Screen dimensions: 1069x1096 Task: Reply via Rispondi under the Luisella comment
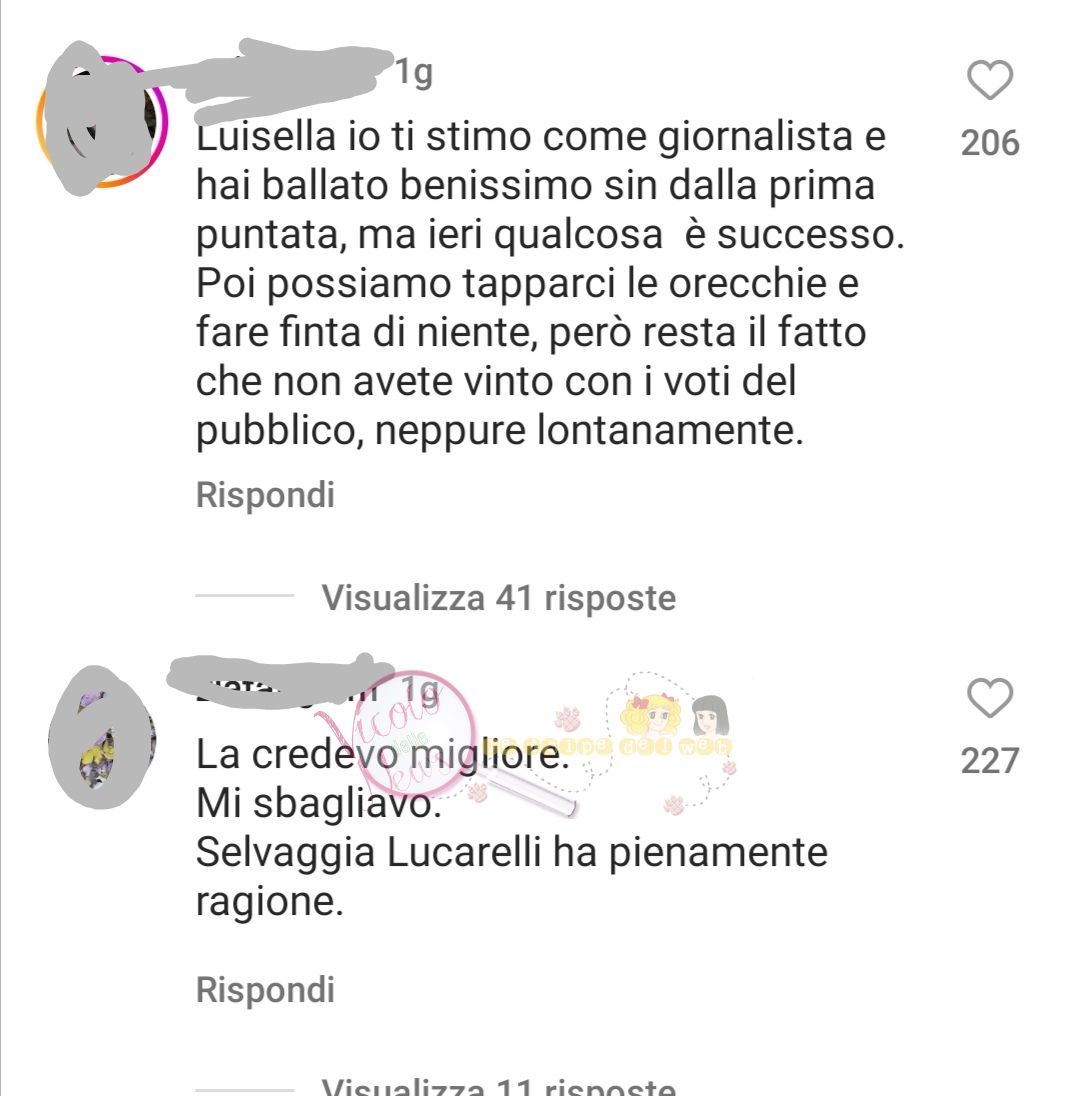pyautogui.click(x=265, y=495)
